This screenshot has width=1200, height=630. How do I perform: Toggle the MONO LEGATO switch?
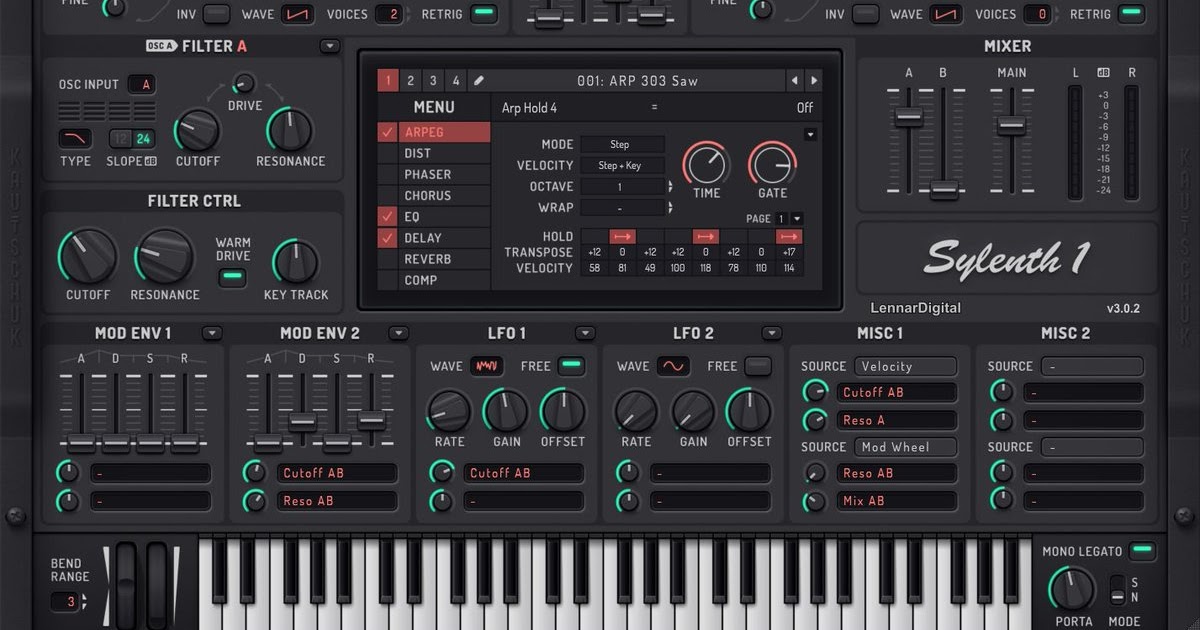[1142, 551]
